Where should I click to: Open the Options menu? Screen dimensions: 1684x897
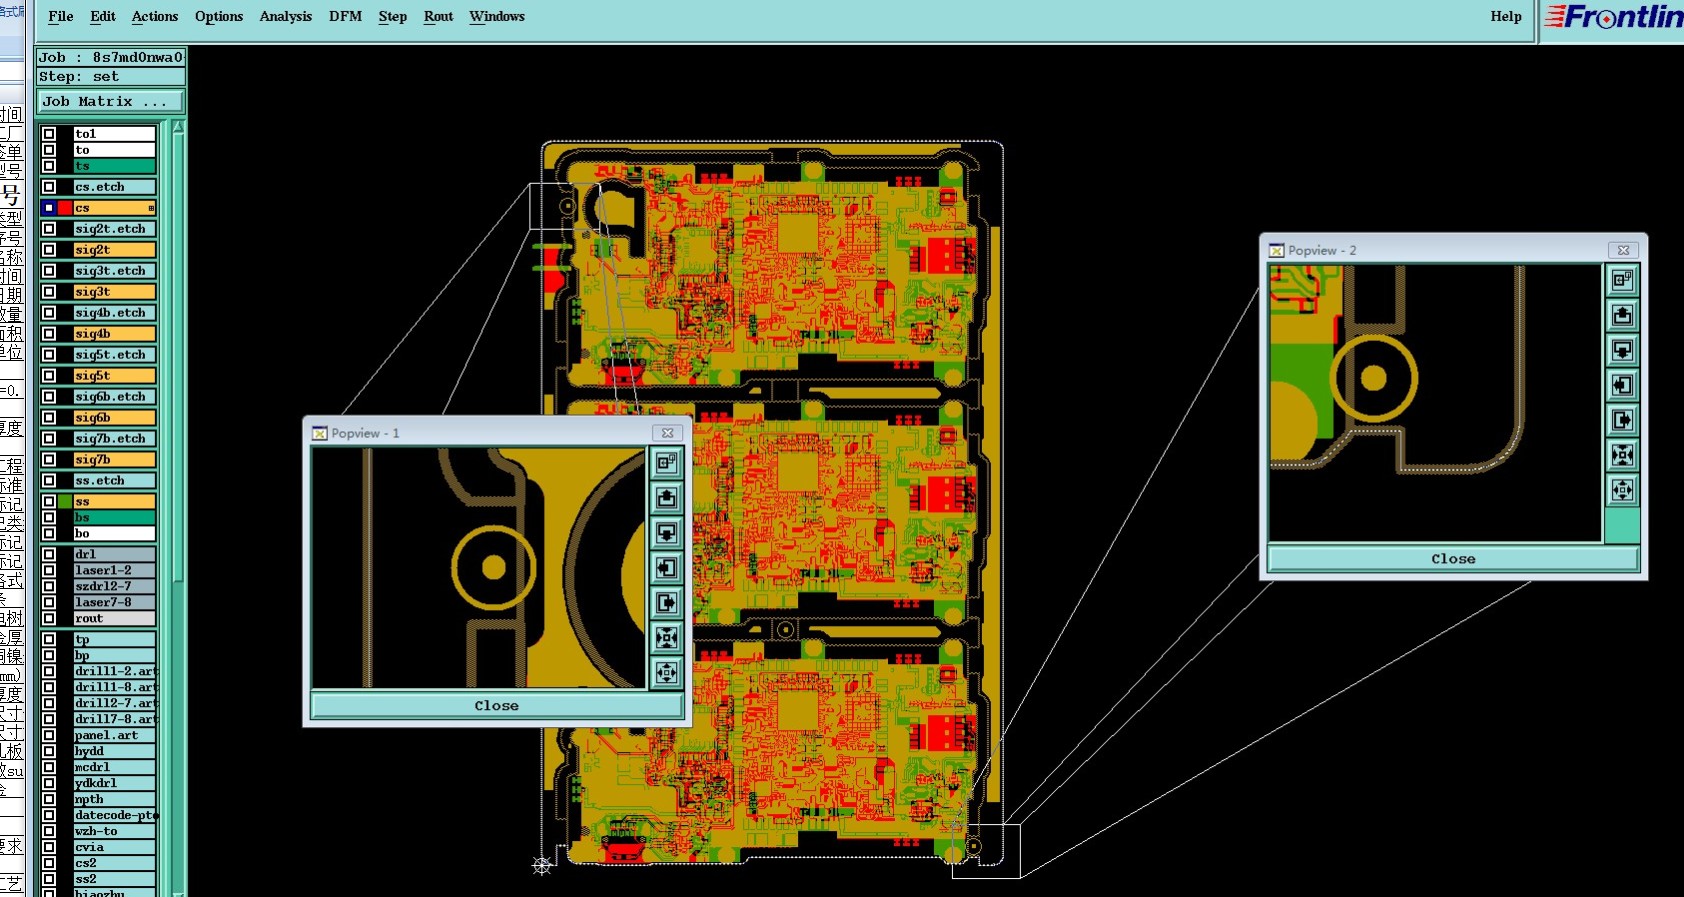[219, 16]
